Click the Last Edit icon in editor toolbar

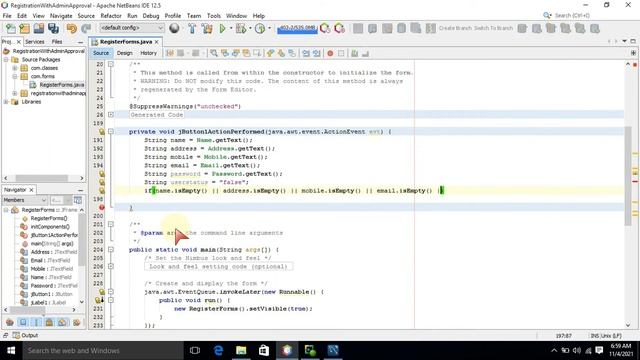[170, 53]
